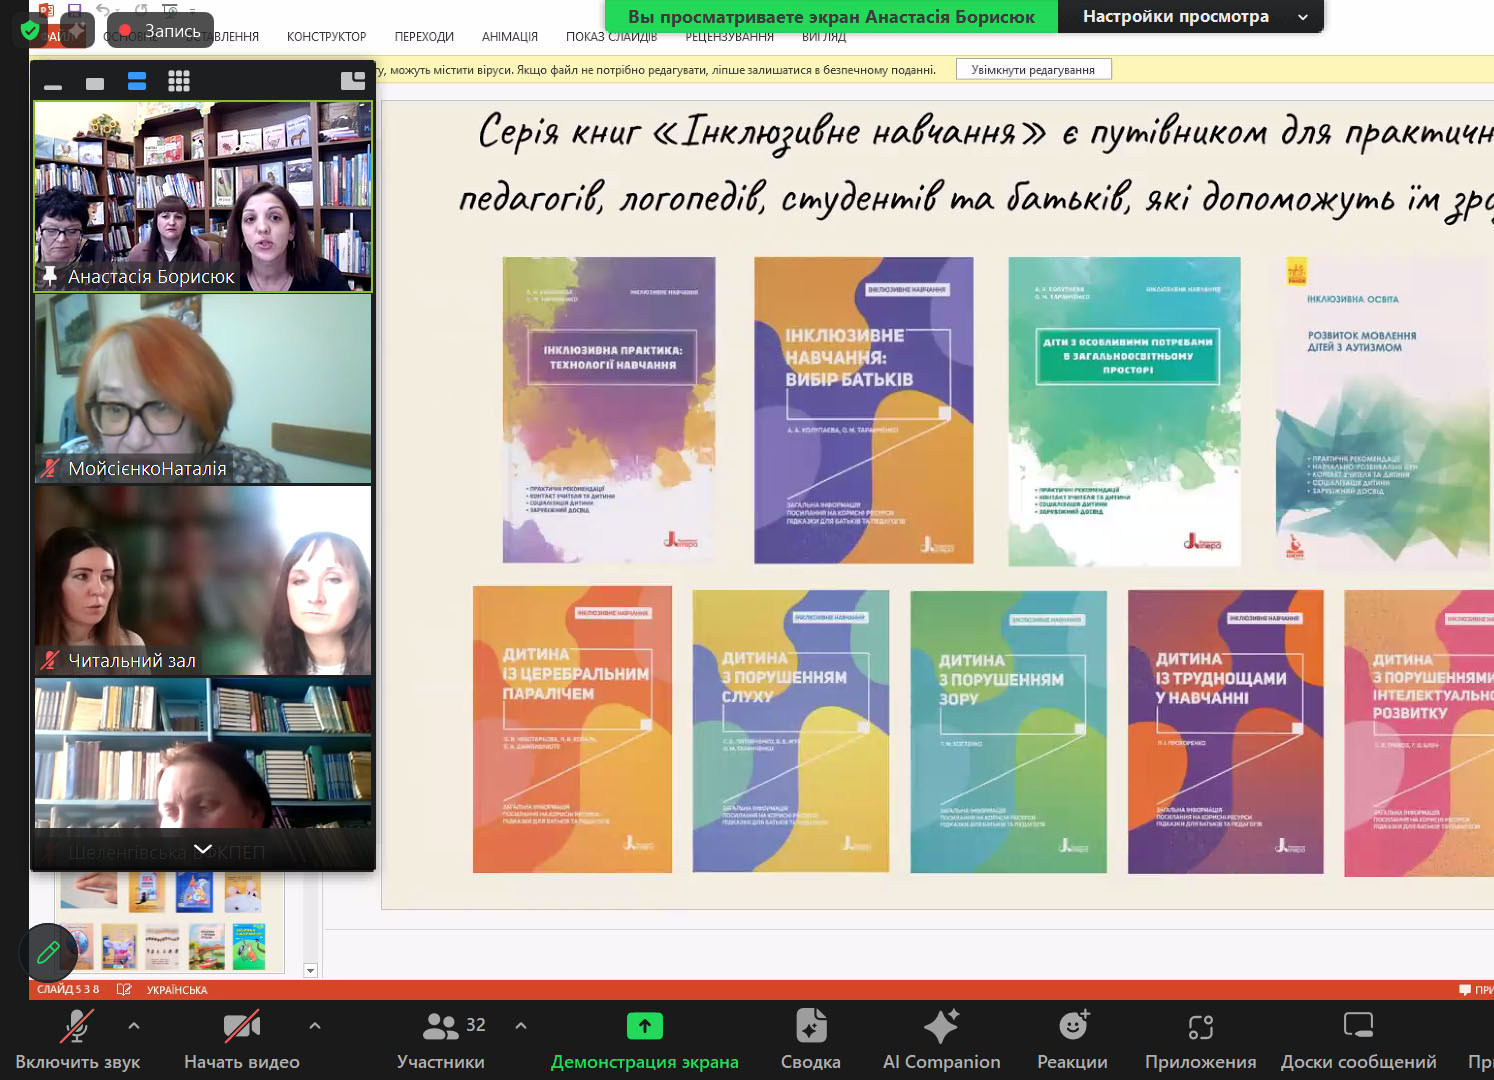Click the side-by-side layout icon in video panel
The image size is (1494, 1080).
(x=353, y=81)
